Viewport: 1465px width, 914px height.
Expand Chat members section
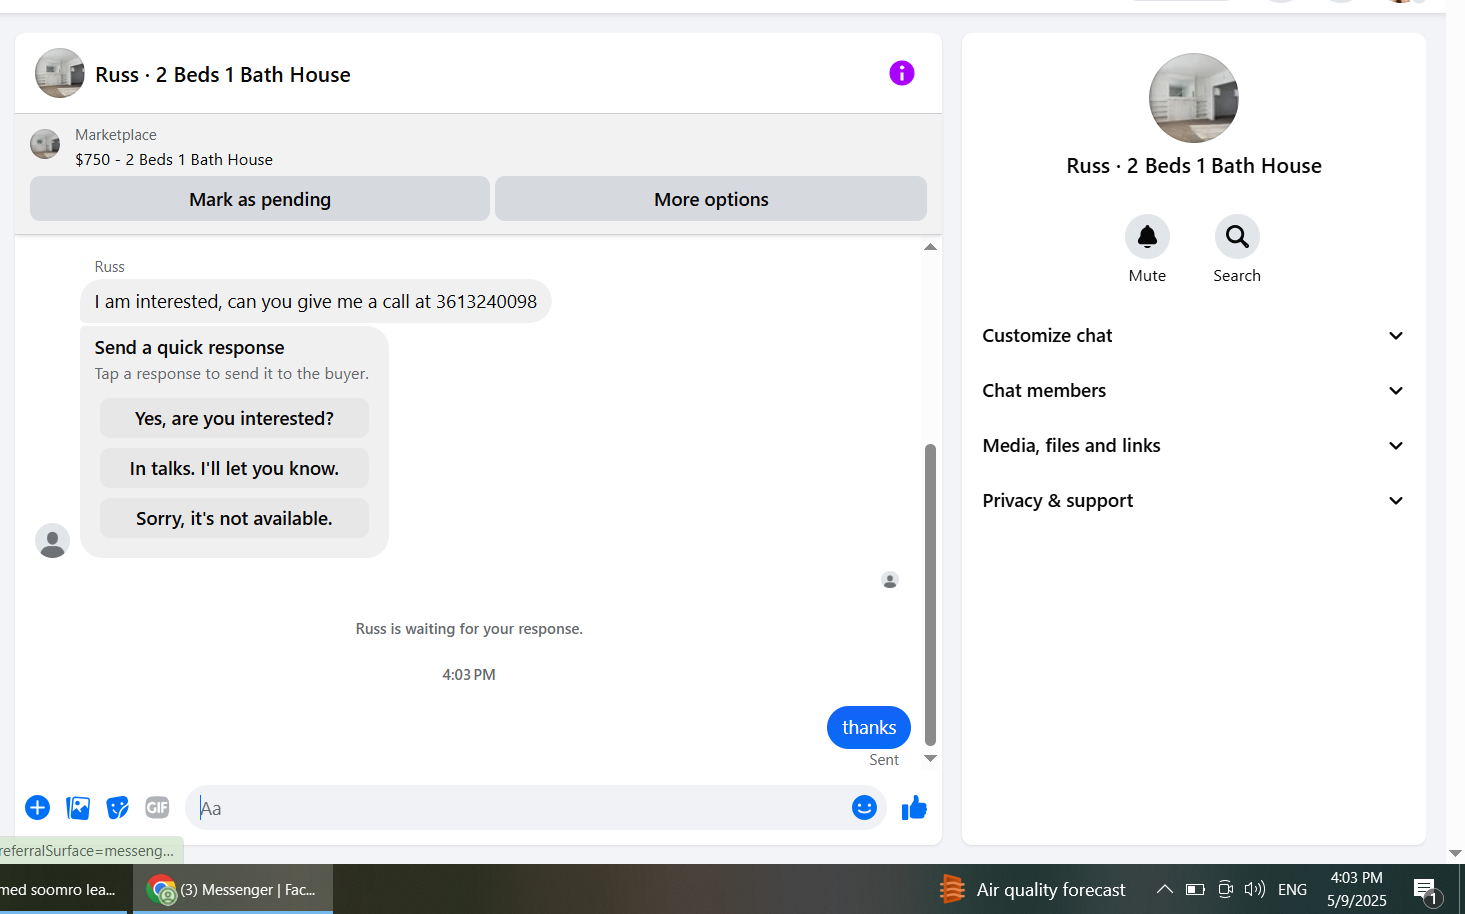click(x=1194, y=391)
